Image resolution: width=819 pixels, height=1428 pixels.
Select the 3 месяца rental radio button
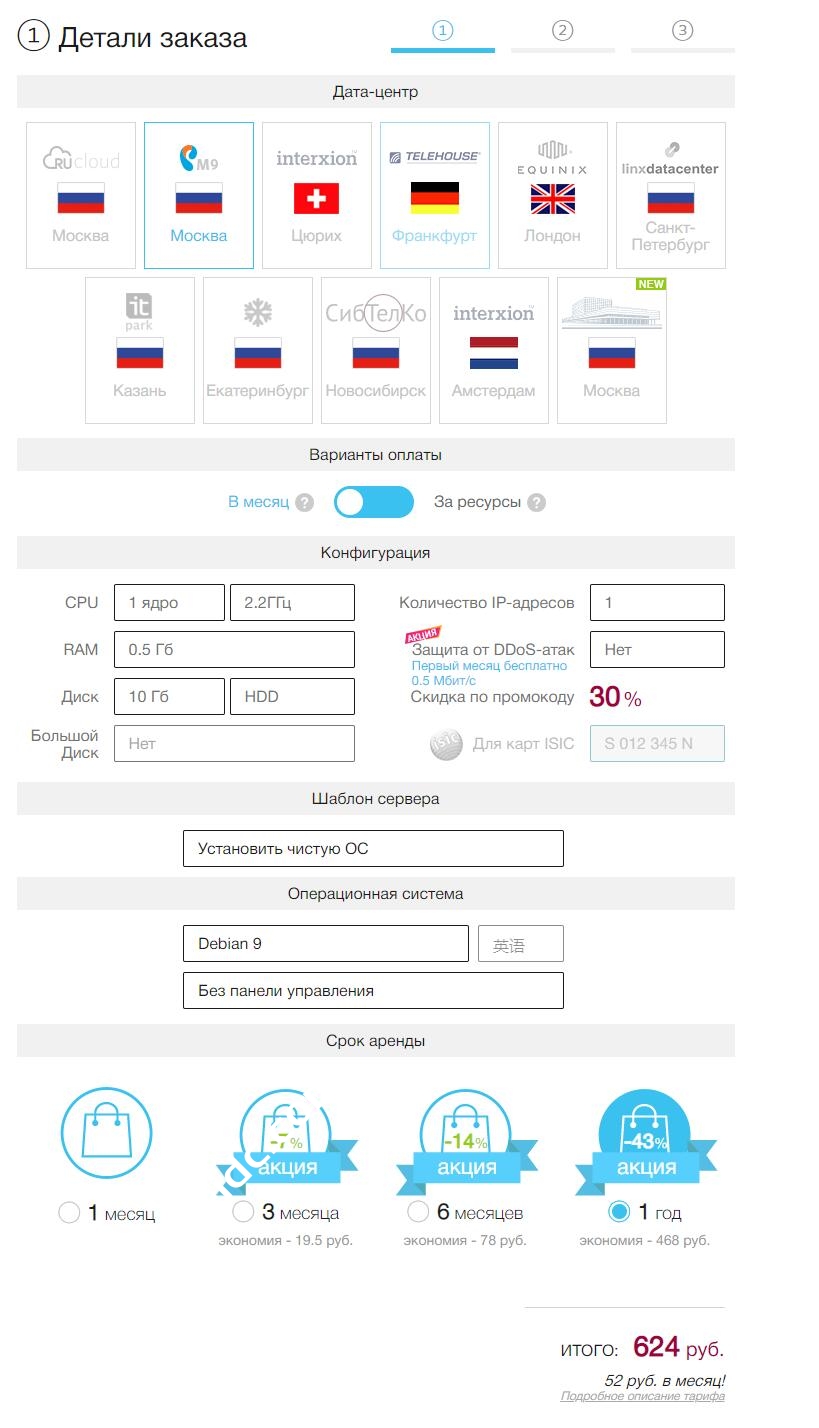[243, 1212]
